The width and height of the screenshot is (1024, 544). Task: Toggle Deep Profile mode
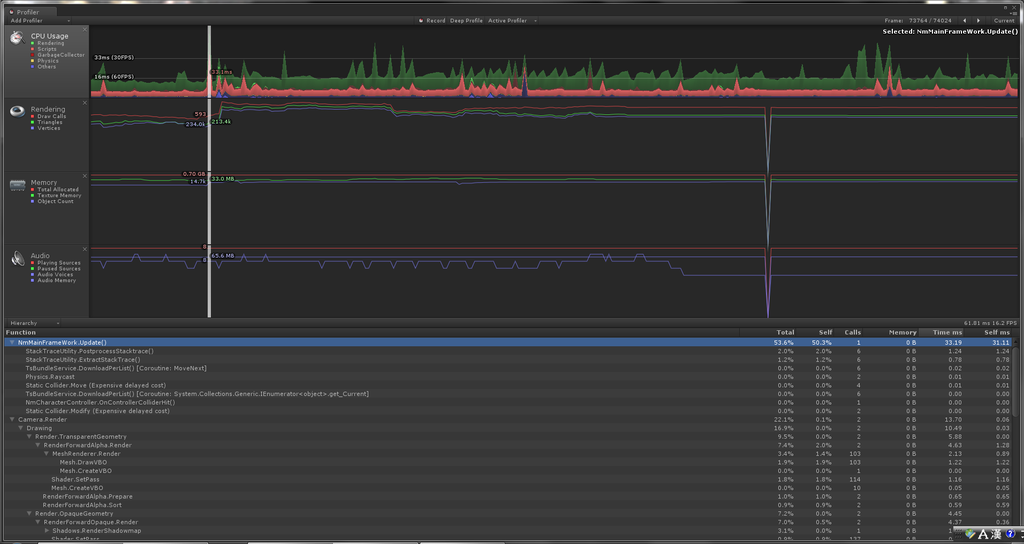(466, 20)
